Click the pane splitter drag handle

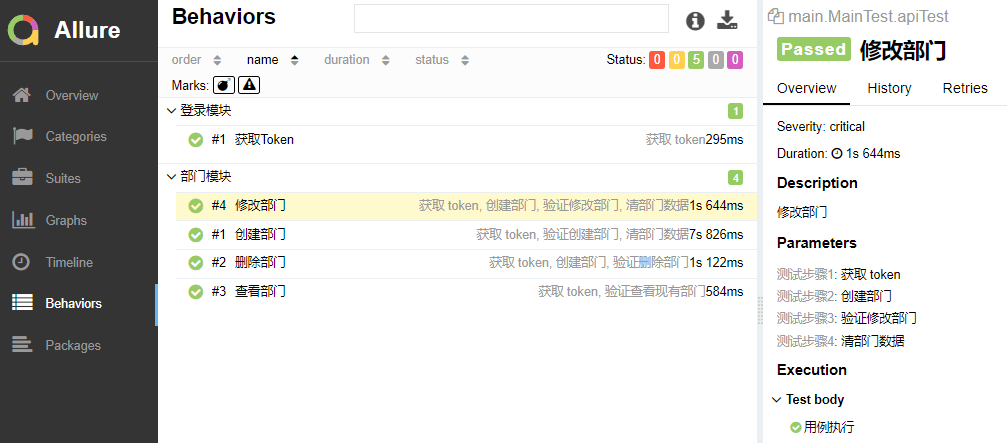[x=760, y=309]
